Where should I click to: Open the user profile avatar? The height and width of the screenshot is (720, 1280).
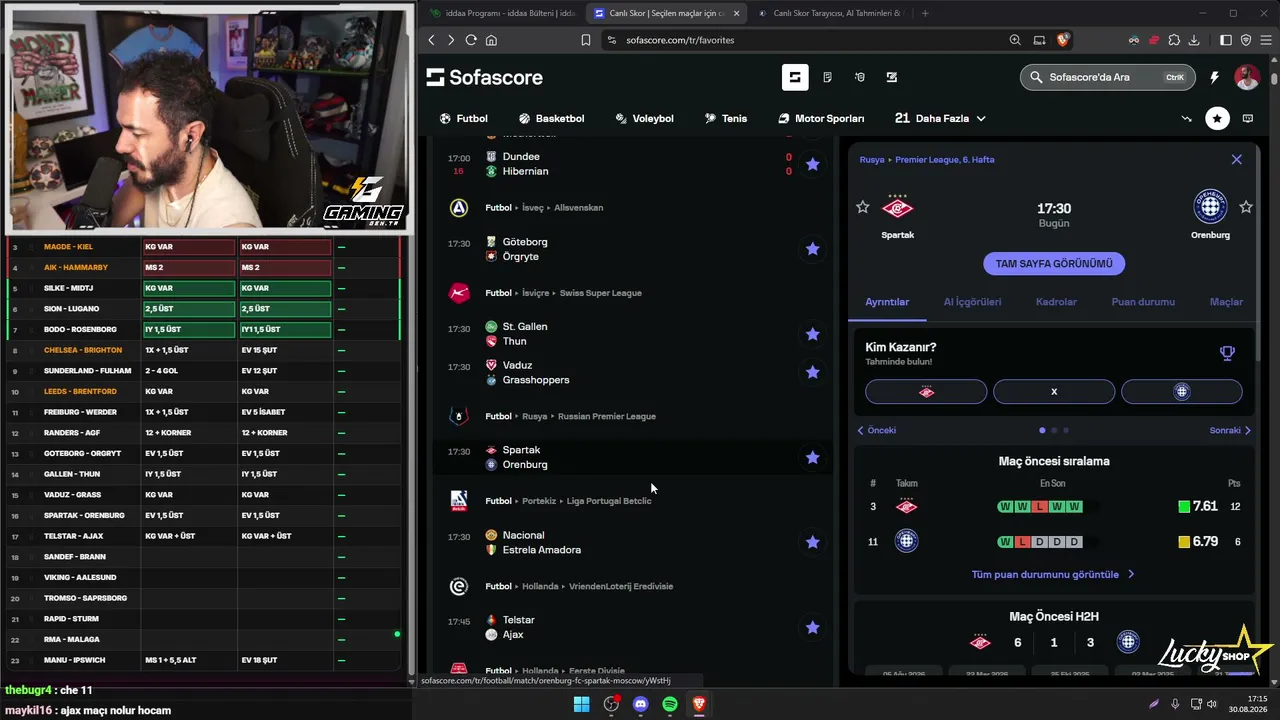(x=1247, y=77)
